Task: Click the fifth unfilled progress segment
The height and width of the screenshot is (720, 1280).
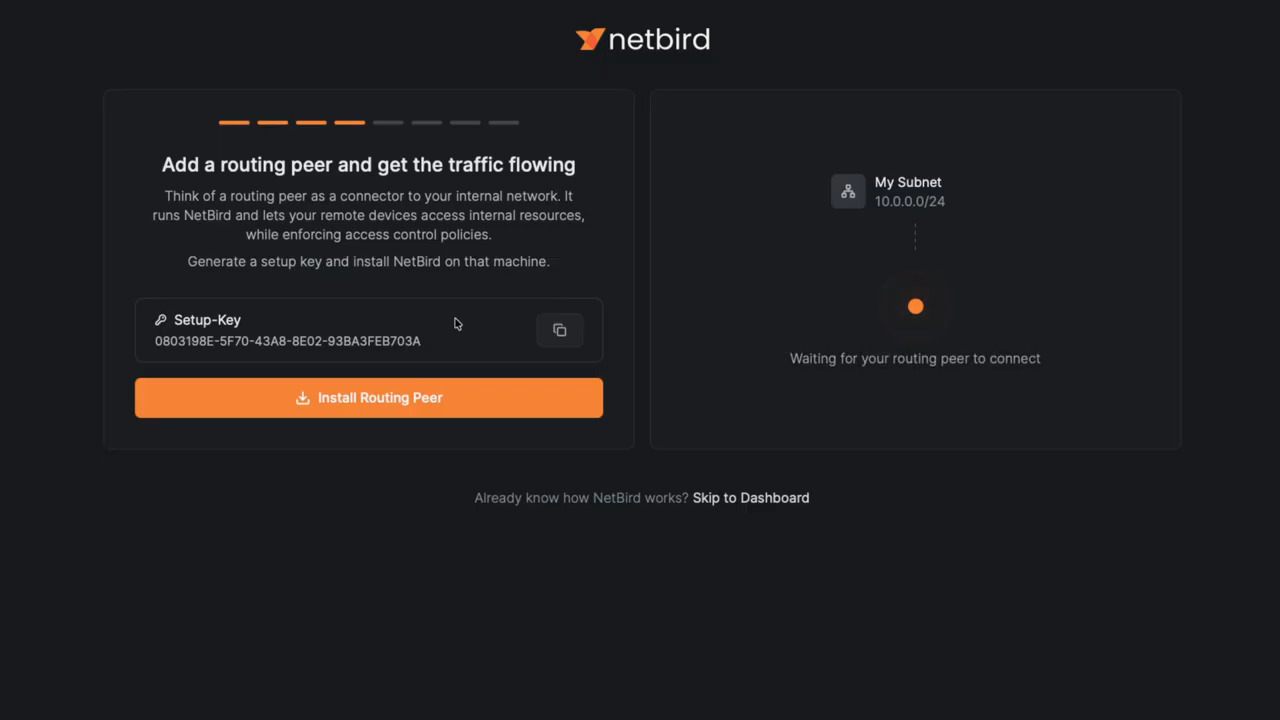Action: coord(388,122)
